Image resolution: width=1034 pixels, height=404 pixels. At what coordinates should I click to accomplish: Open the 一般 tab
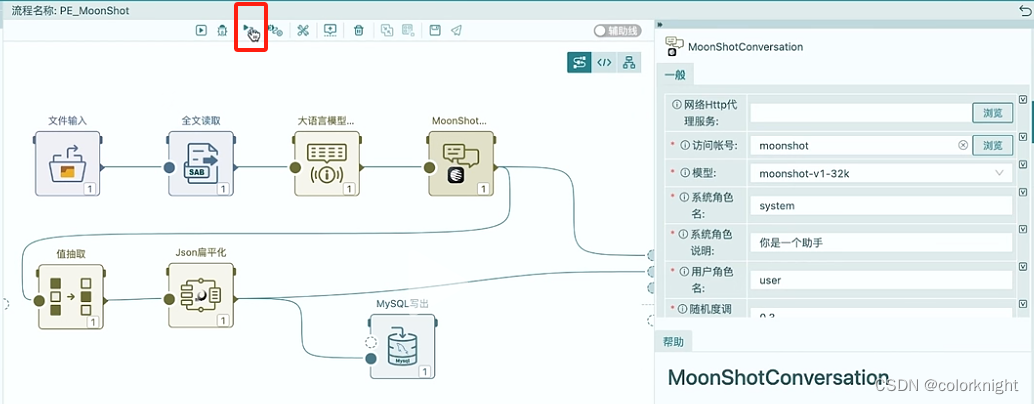pos(675,75)
